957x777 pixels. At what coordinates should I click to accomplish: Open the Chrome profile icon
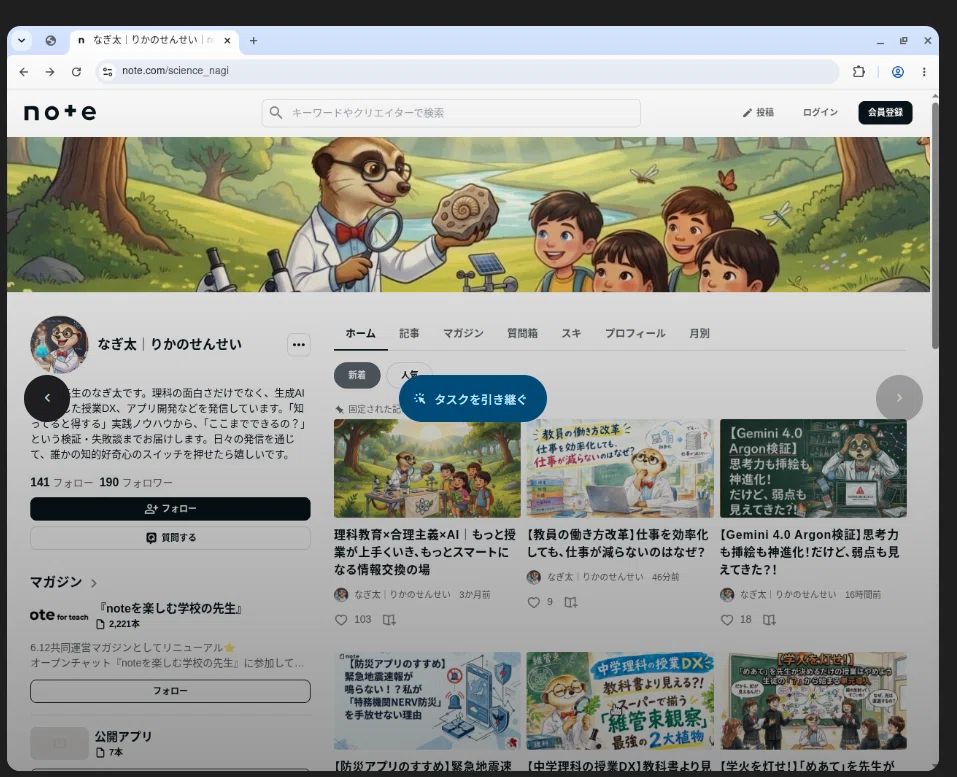897,71
